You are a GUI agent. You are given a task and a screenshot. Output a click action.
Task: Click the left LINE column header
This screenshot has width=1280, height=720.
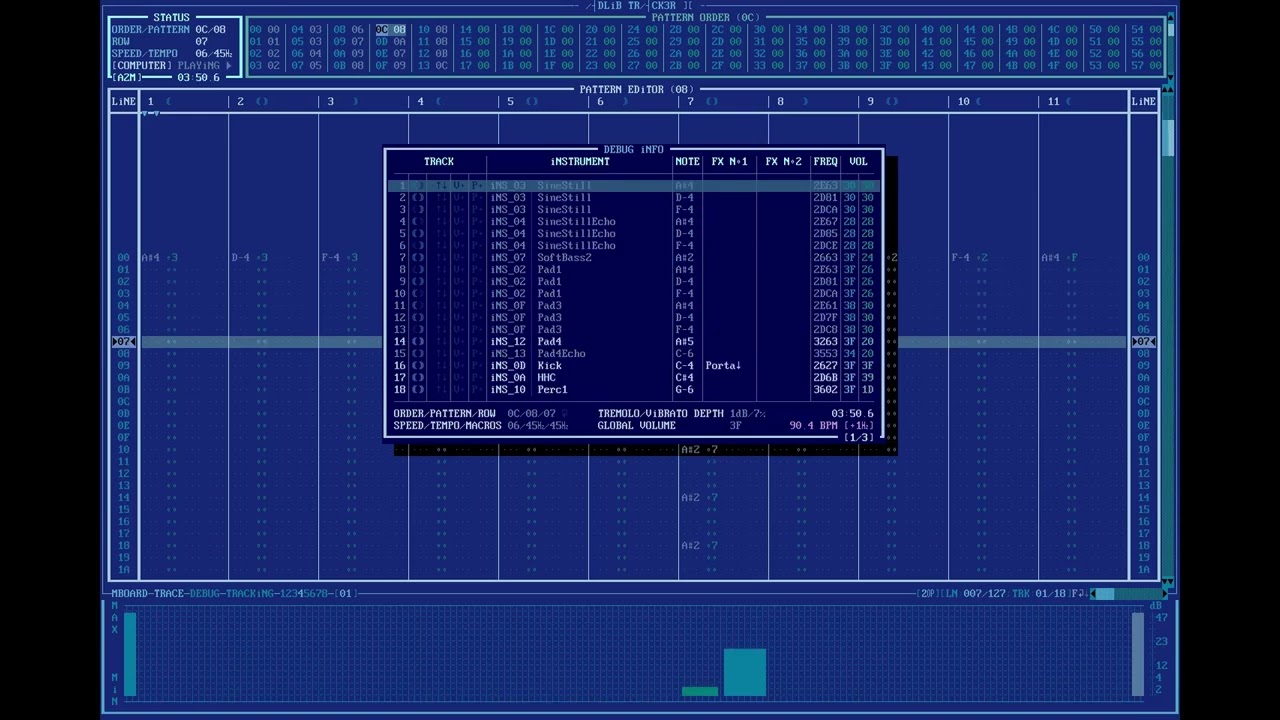pyautogui.click(x=123, y=102)
